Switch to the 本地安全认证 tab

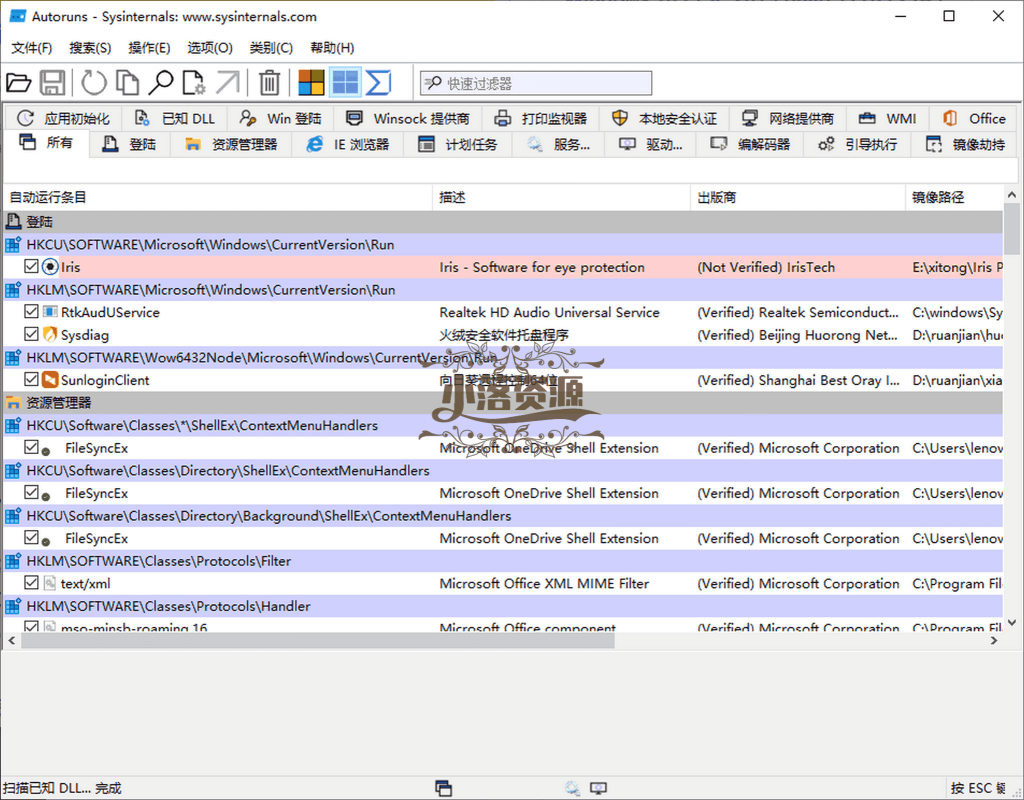coord(664,118)
